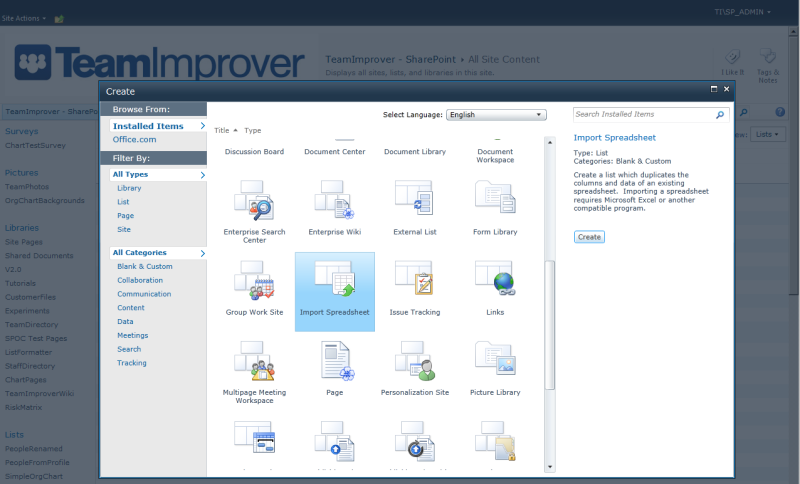Open PeopleFromProfile list link
Screen dimensions: 800x484
click(x=37, y=462)
